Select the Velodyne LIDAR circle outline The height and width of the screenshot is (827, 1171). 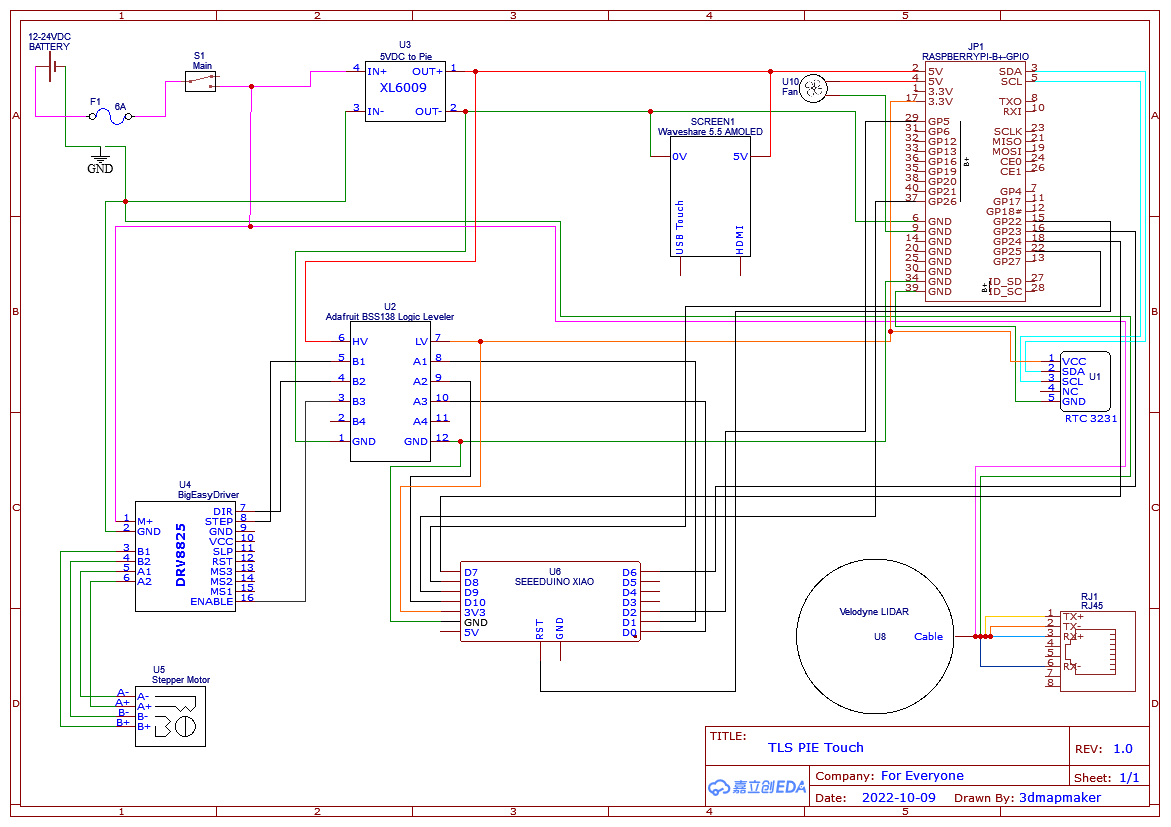tap(875, 634)
